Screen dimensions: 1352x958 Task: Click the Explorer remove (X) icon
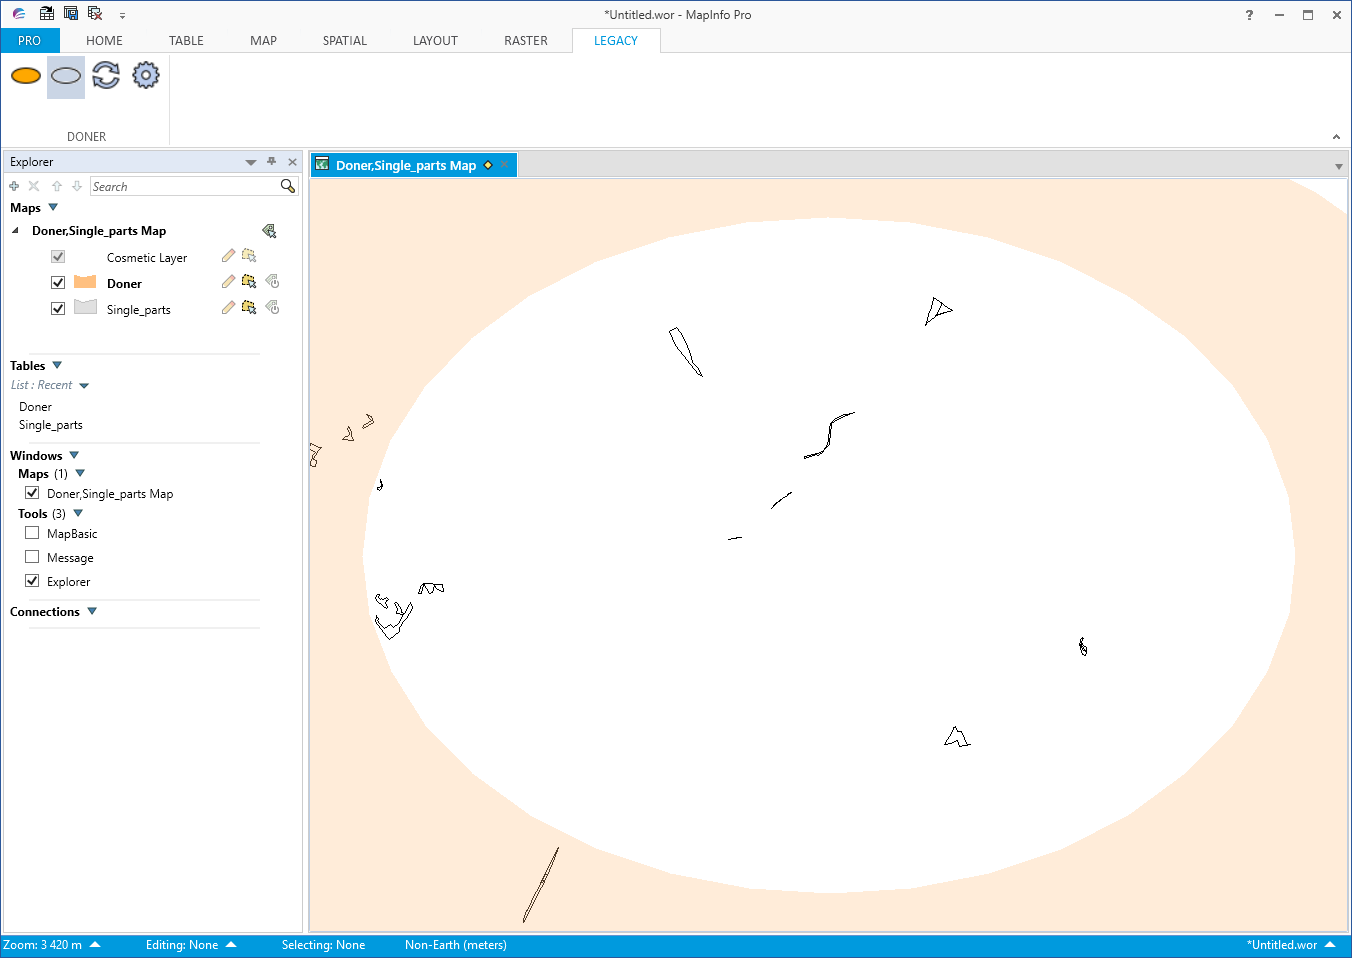tap(34, 186)
